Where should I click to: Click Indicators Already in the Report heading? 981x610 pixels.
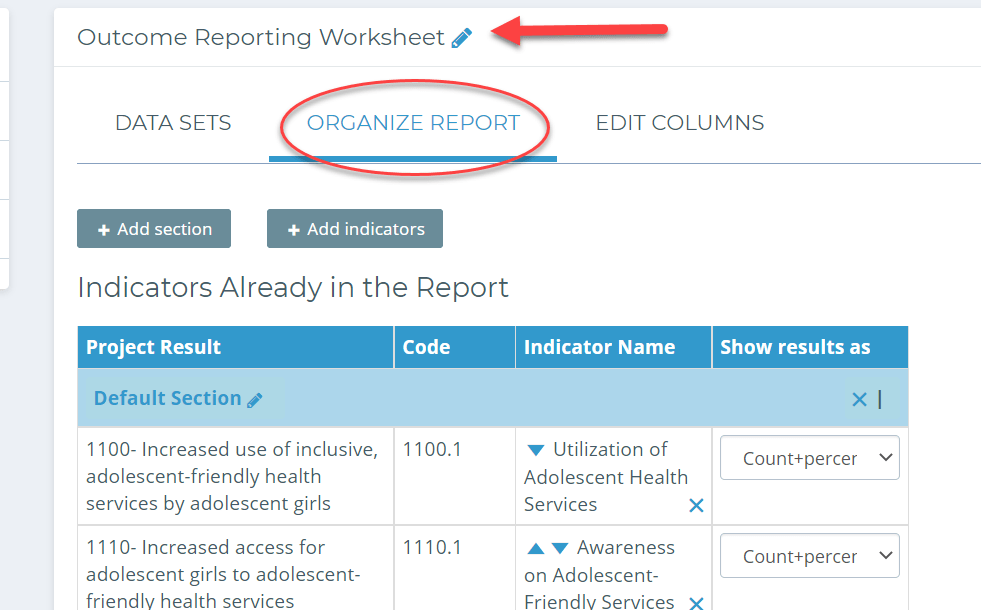pyautogui.click(x=293, y=288)
